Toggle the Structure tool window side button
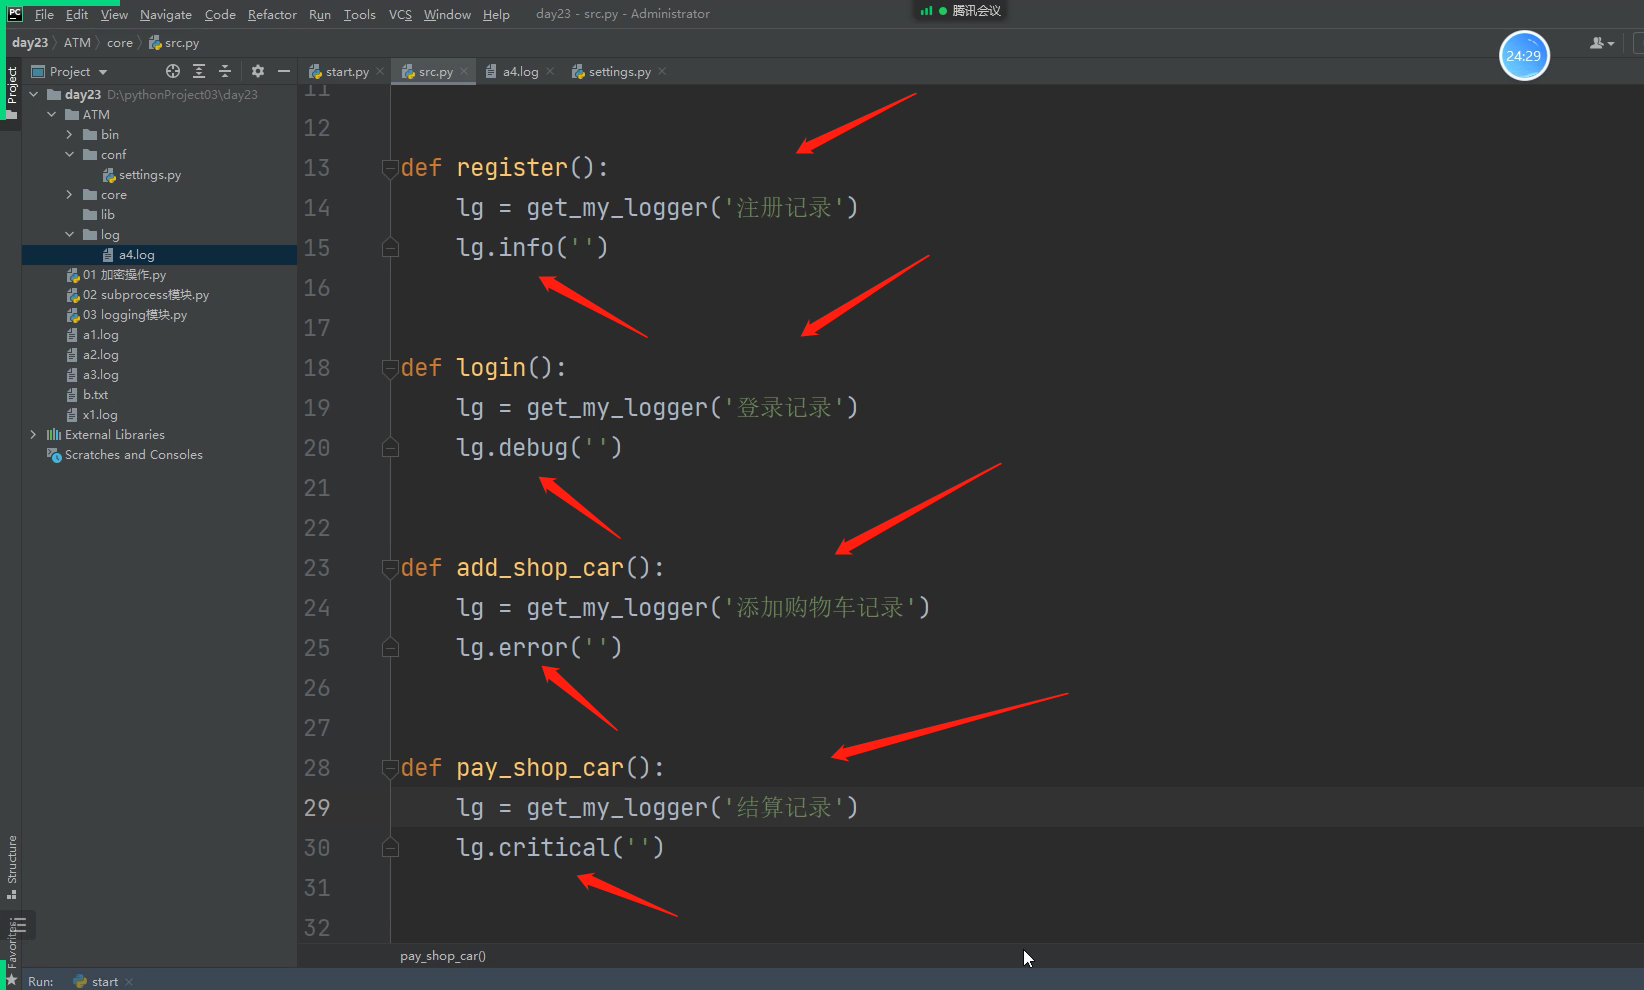The image size is (1644, 990). pos(11,866)
